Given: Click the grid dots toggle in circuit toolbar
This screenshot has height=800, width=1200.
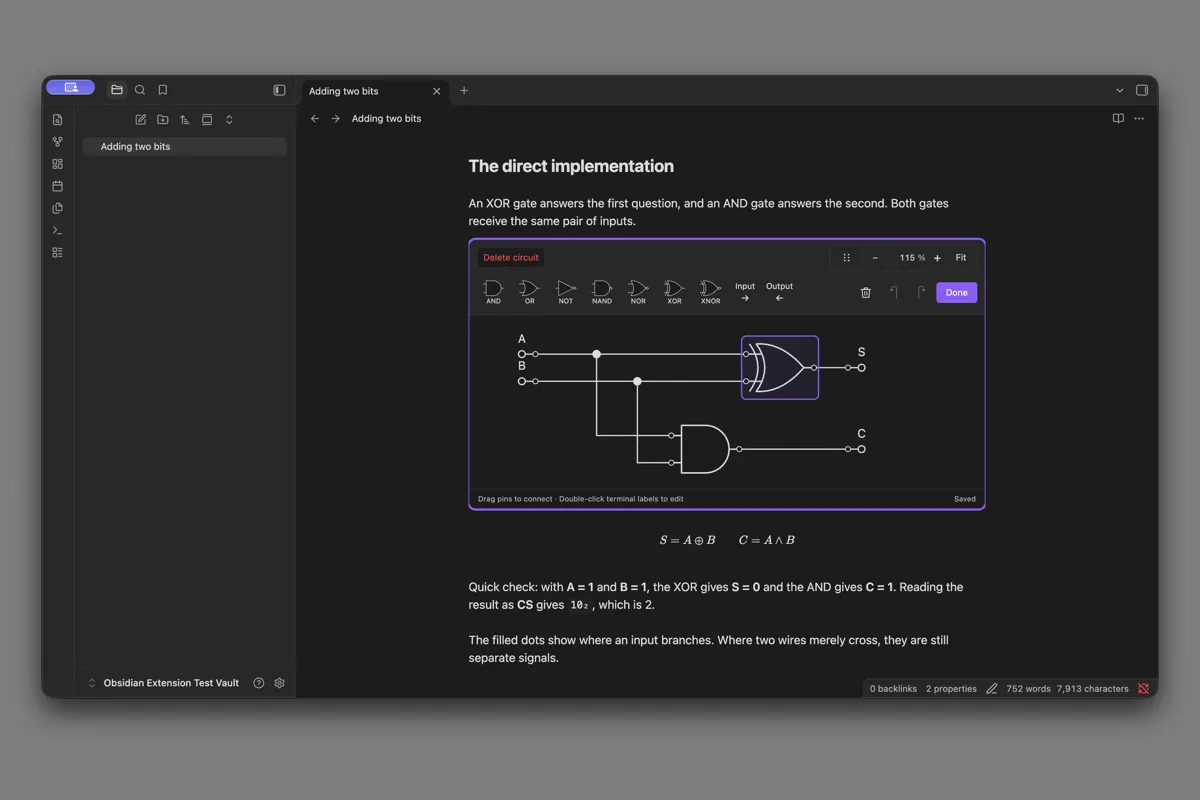Looking at the screenshot, I should [x=846, y=258].
